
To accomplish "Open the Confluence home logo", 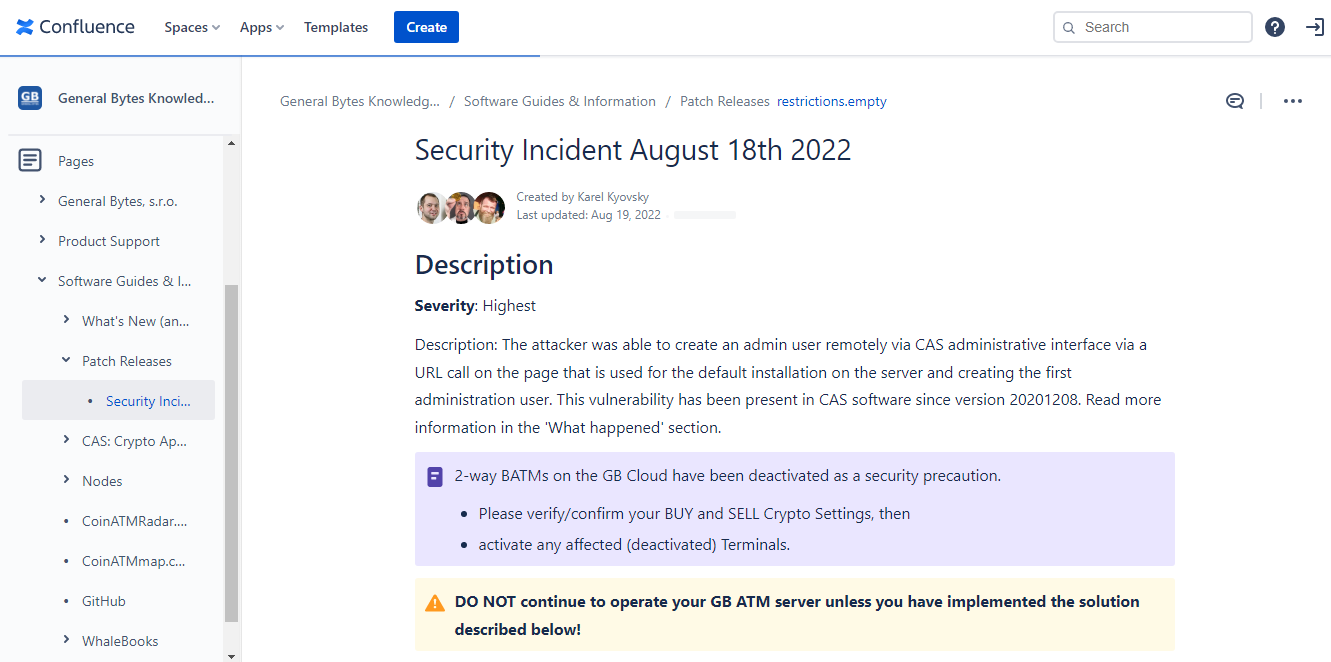I will (x=75, y=27).
